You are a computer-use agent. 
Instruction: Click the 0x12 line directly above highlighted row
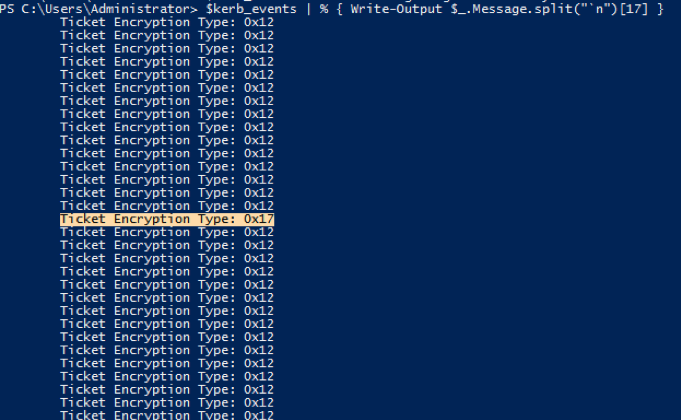(167, 206)
